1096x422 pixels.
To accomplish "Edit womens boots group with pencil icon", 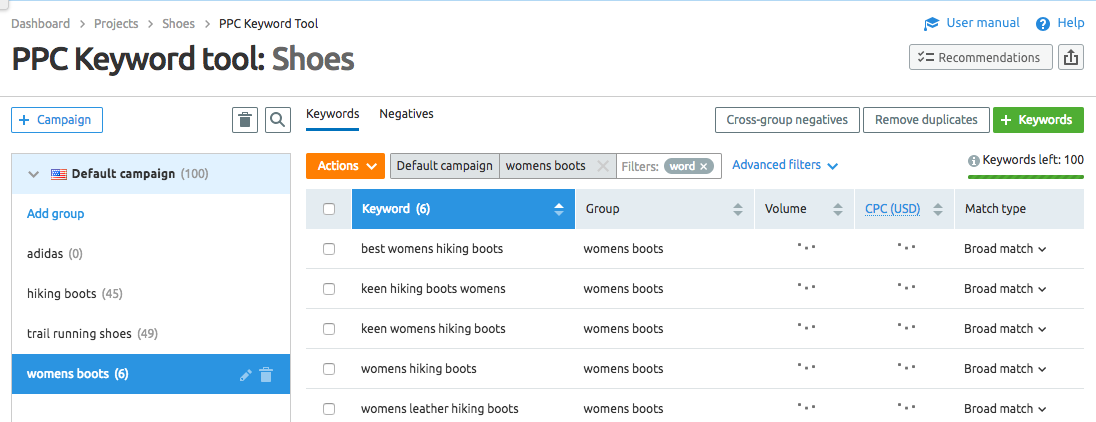I will (246, 375).
